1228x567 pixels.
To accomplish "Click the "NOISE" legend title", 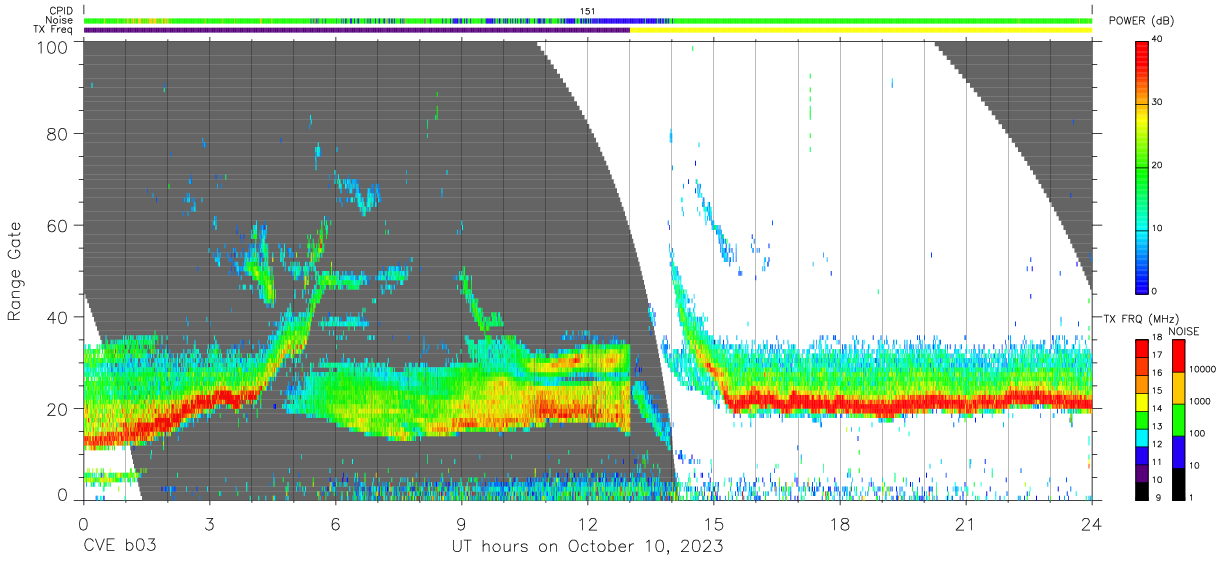I will (1184, 331).
